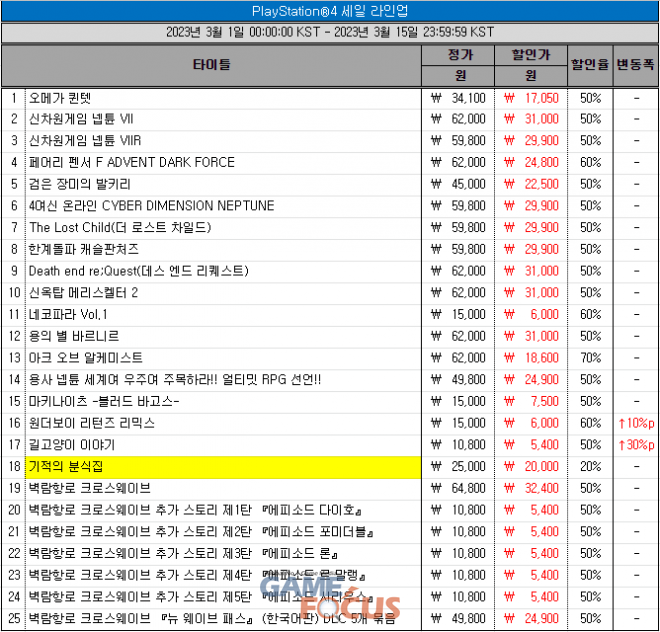Click the '정가' column header
The height and width of the screenshot is (632, 660).
(460, 55)
